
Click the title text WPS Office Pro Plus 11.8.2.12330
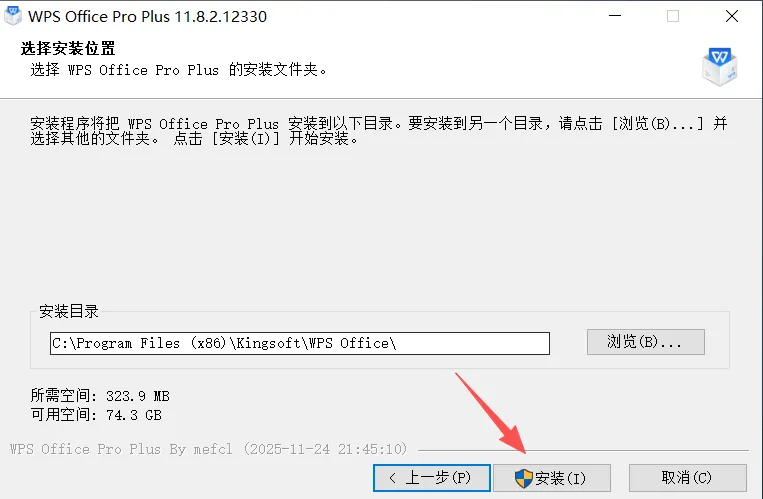click(x=147, y=17)
